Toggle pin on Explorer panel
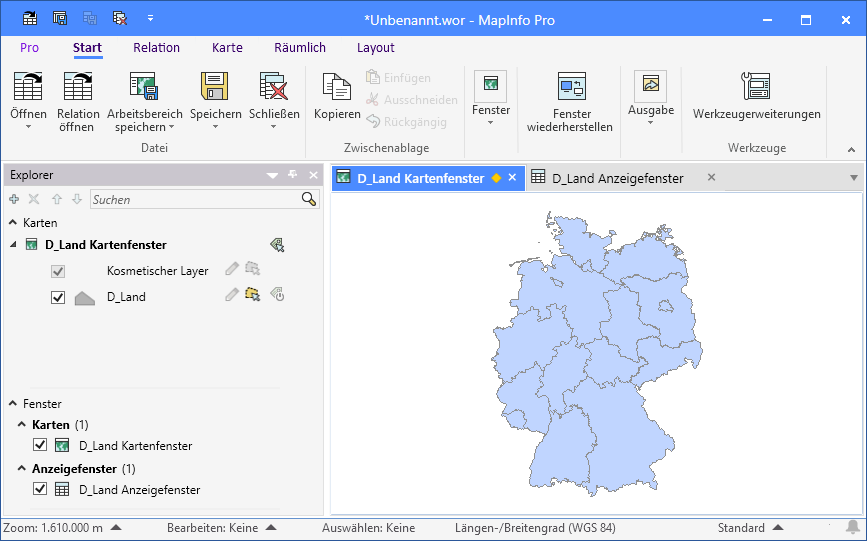 293,175
